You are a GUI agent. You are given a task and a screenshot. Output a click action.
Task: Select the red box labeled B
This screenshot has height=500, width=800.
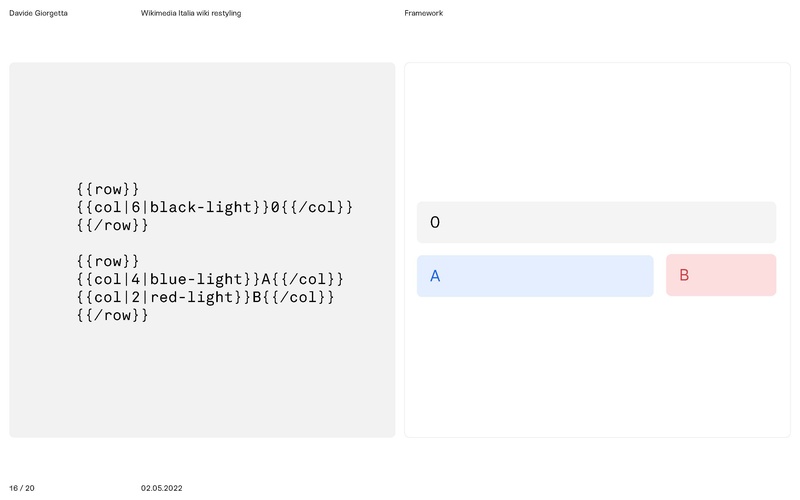(720, 276)
